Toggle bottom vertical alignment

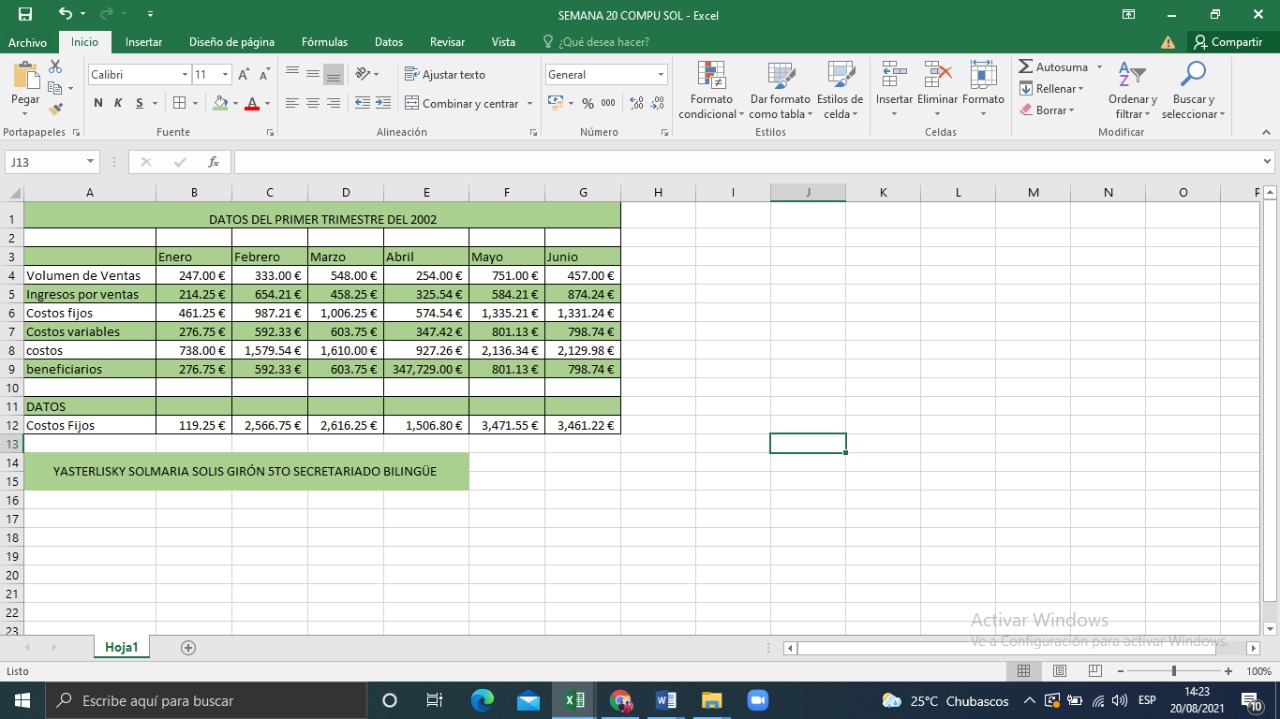pos(333,74)
